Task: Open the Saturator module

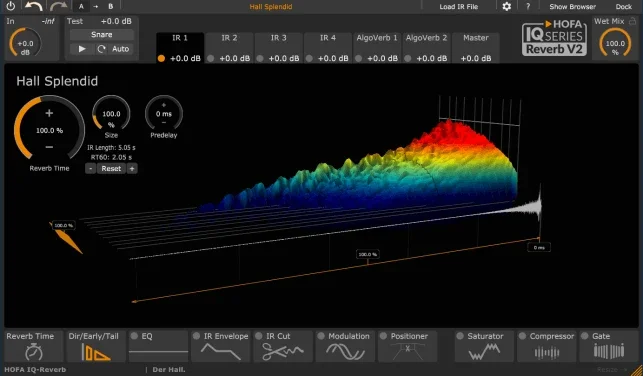Action: (x=484, y=346)
